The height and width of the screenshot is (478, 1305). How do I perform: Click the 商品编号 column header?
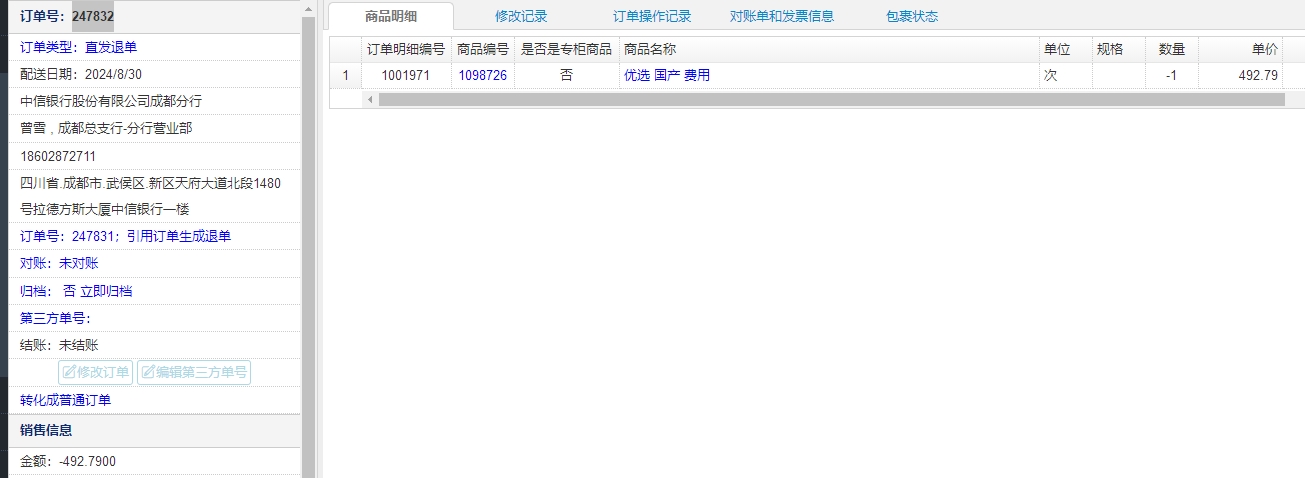[x=483, y=48]
